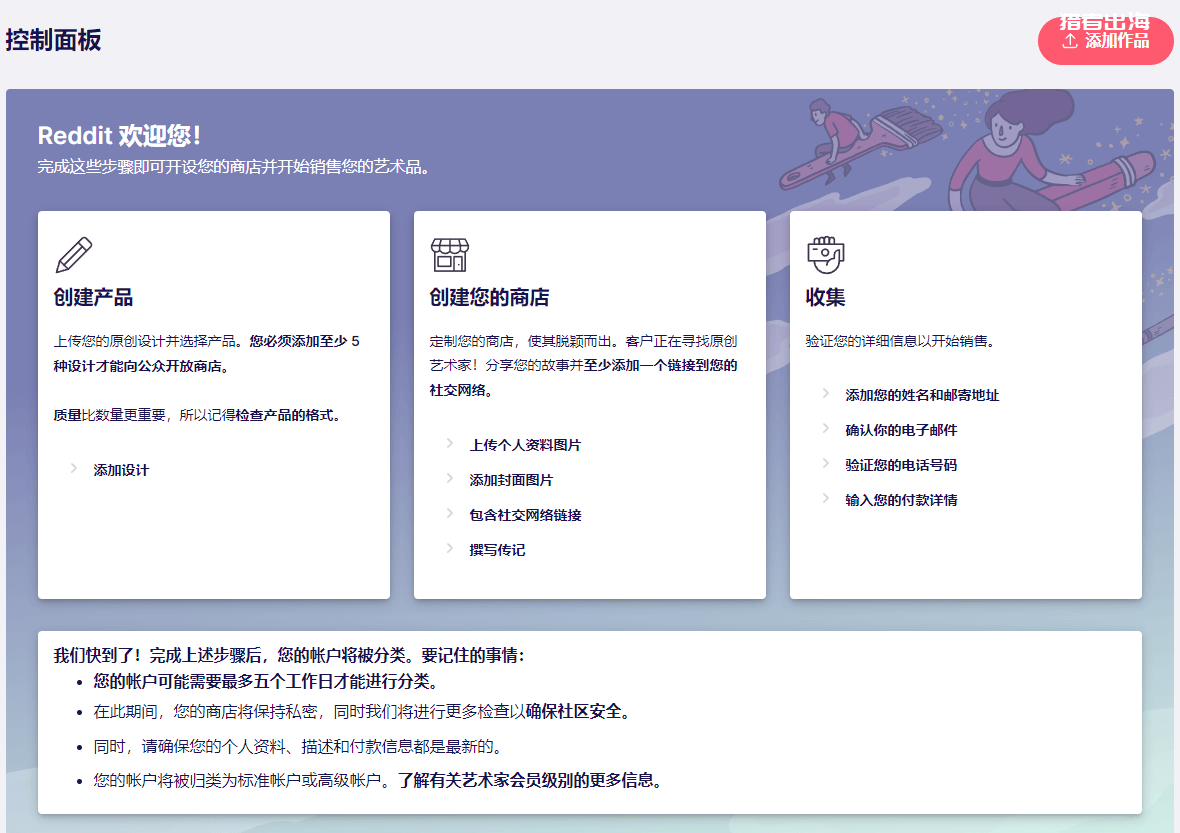1180x833 pixels.
Task: Open the 包含社交网络链接 step
Action: click(x=525, y=515)
